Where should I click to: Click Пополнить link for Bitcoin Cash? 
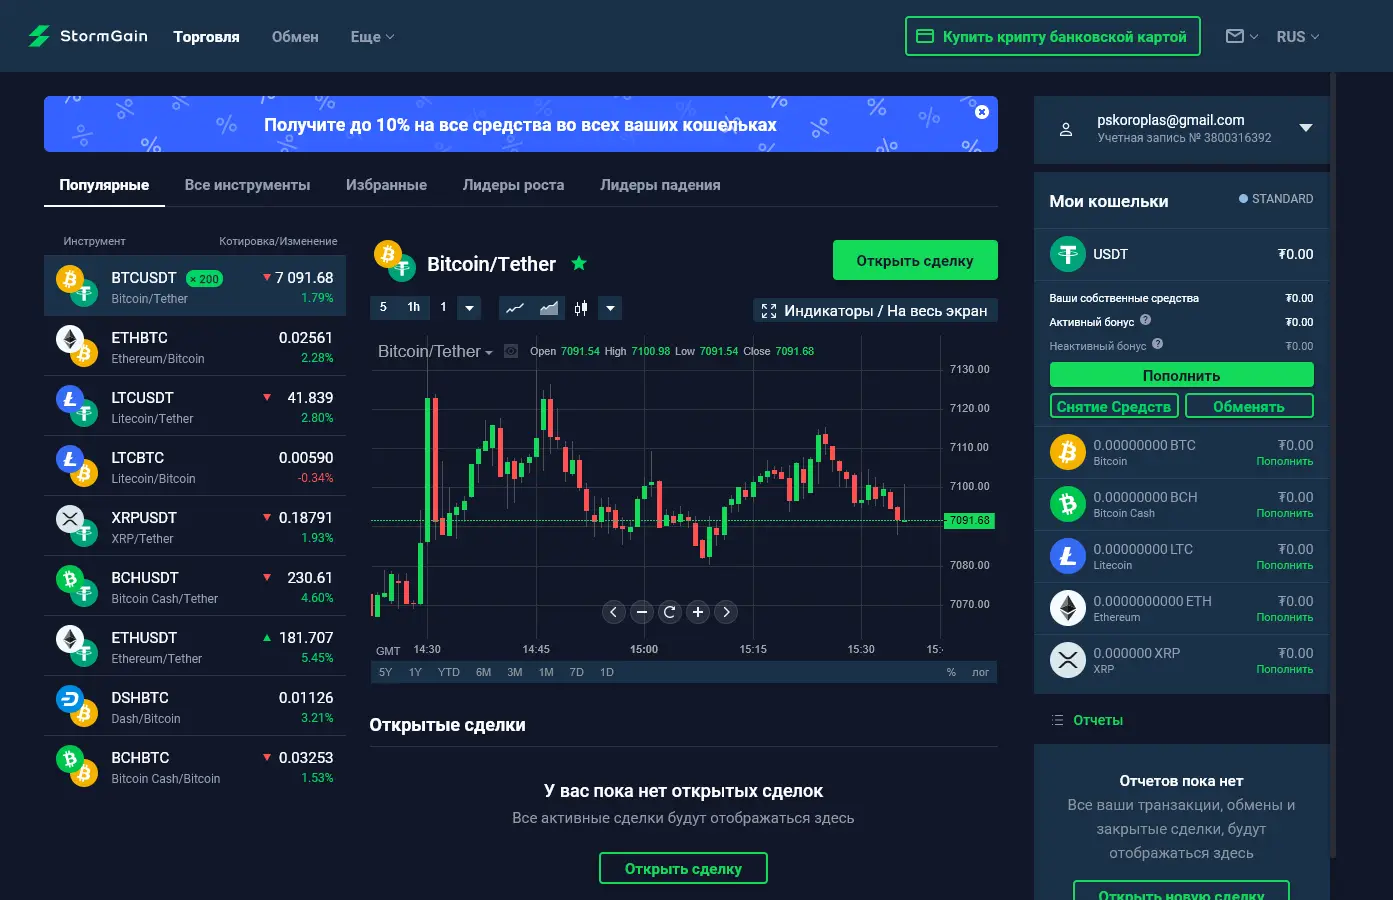tap(1284, 513)
